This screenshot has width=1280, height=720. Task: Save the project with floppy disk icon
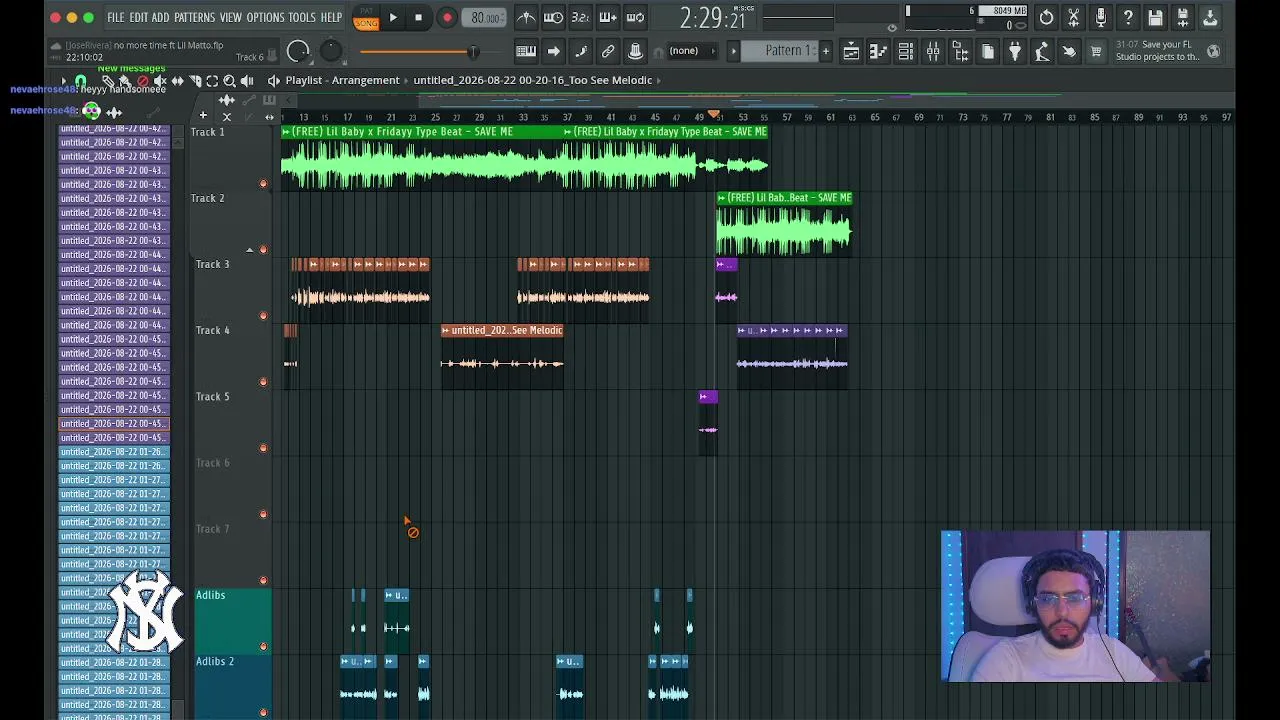tap(1155, 17)
